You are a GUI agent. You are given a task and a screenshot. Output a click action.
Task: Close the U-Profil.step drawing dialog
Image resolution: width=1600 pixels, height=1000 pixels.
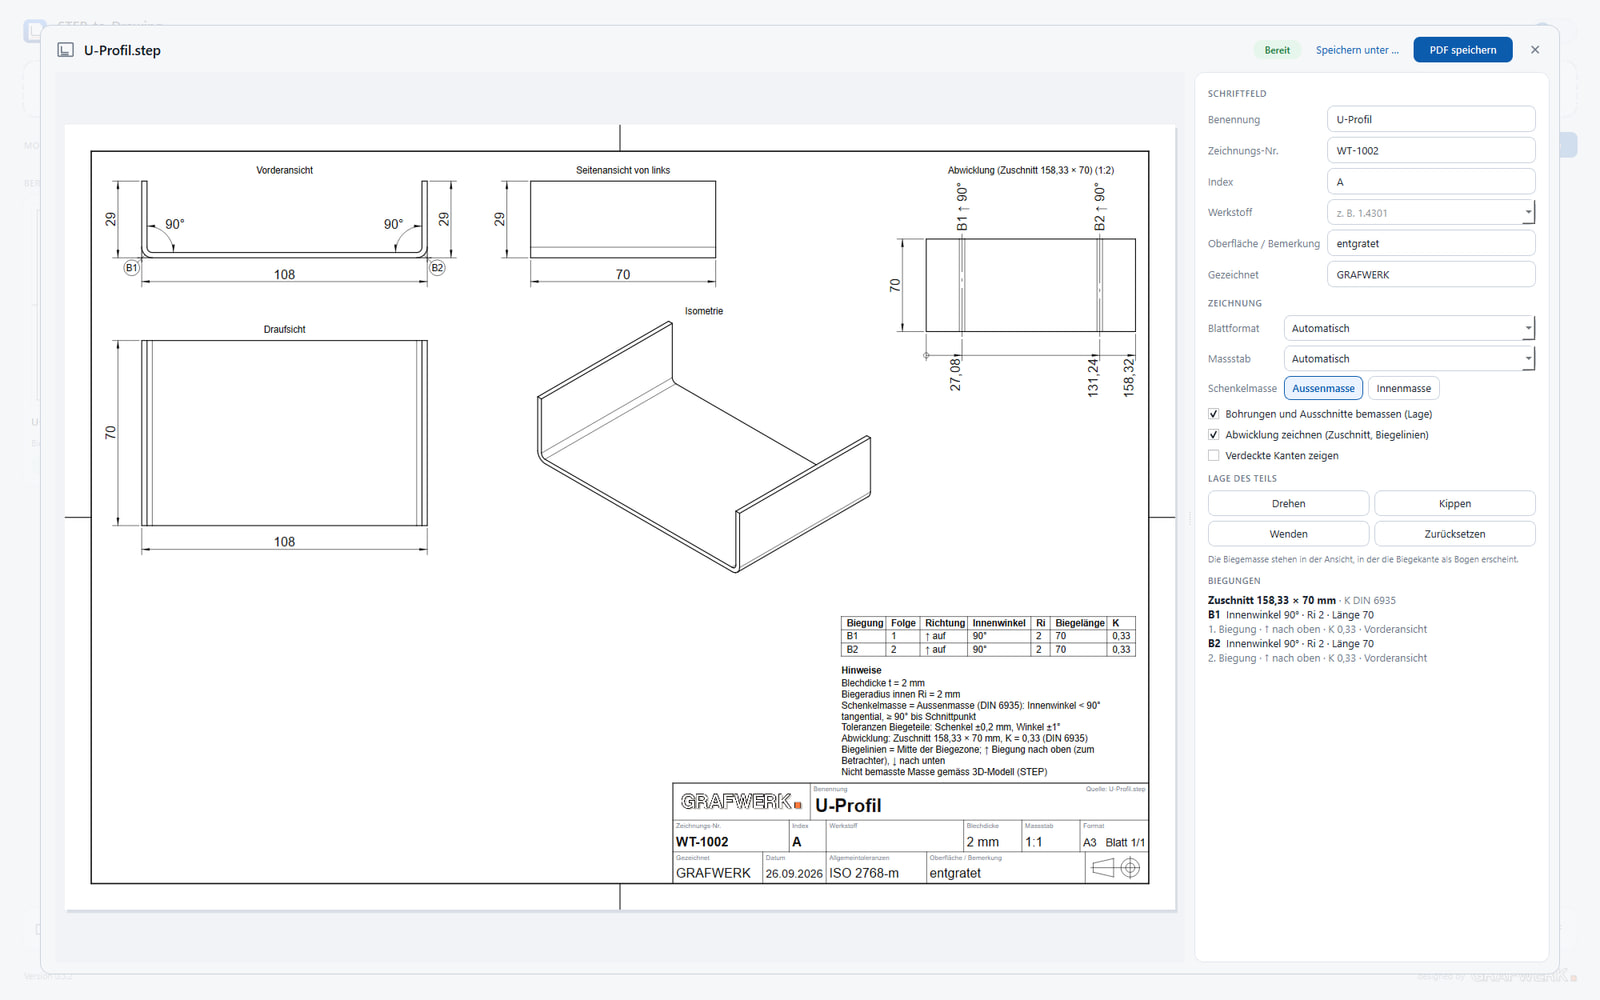(x=1535, y=50)
